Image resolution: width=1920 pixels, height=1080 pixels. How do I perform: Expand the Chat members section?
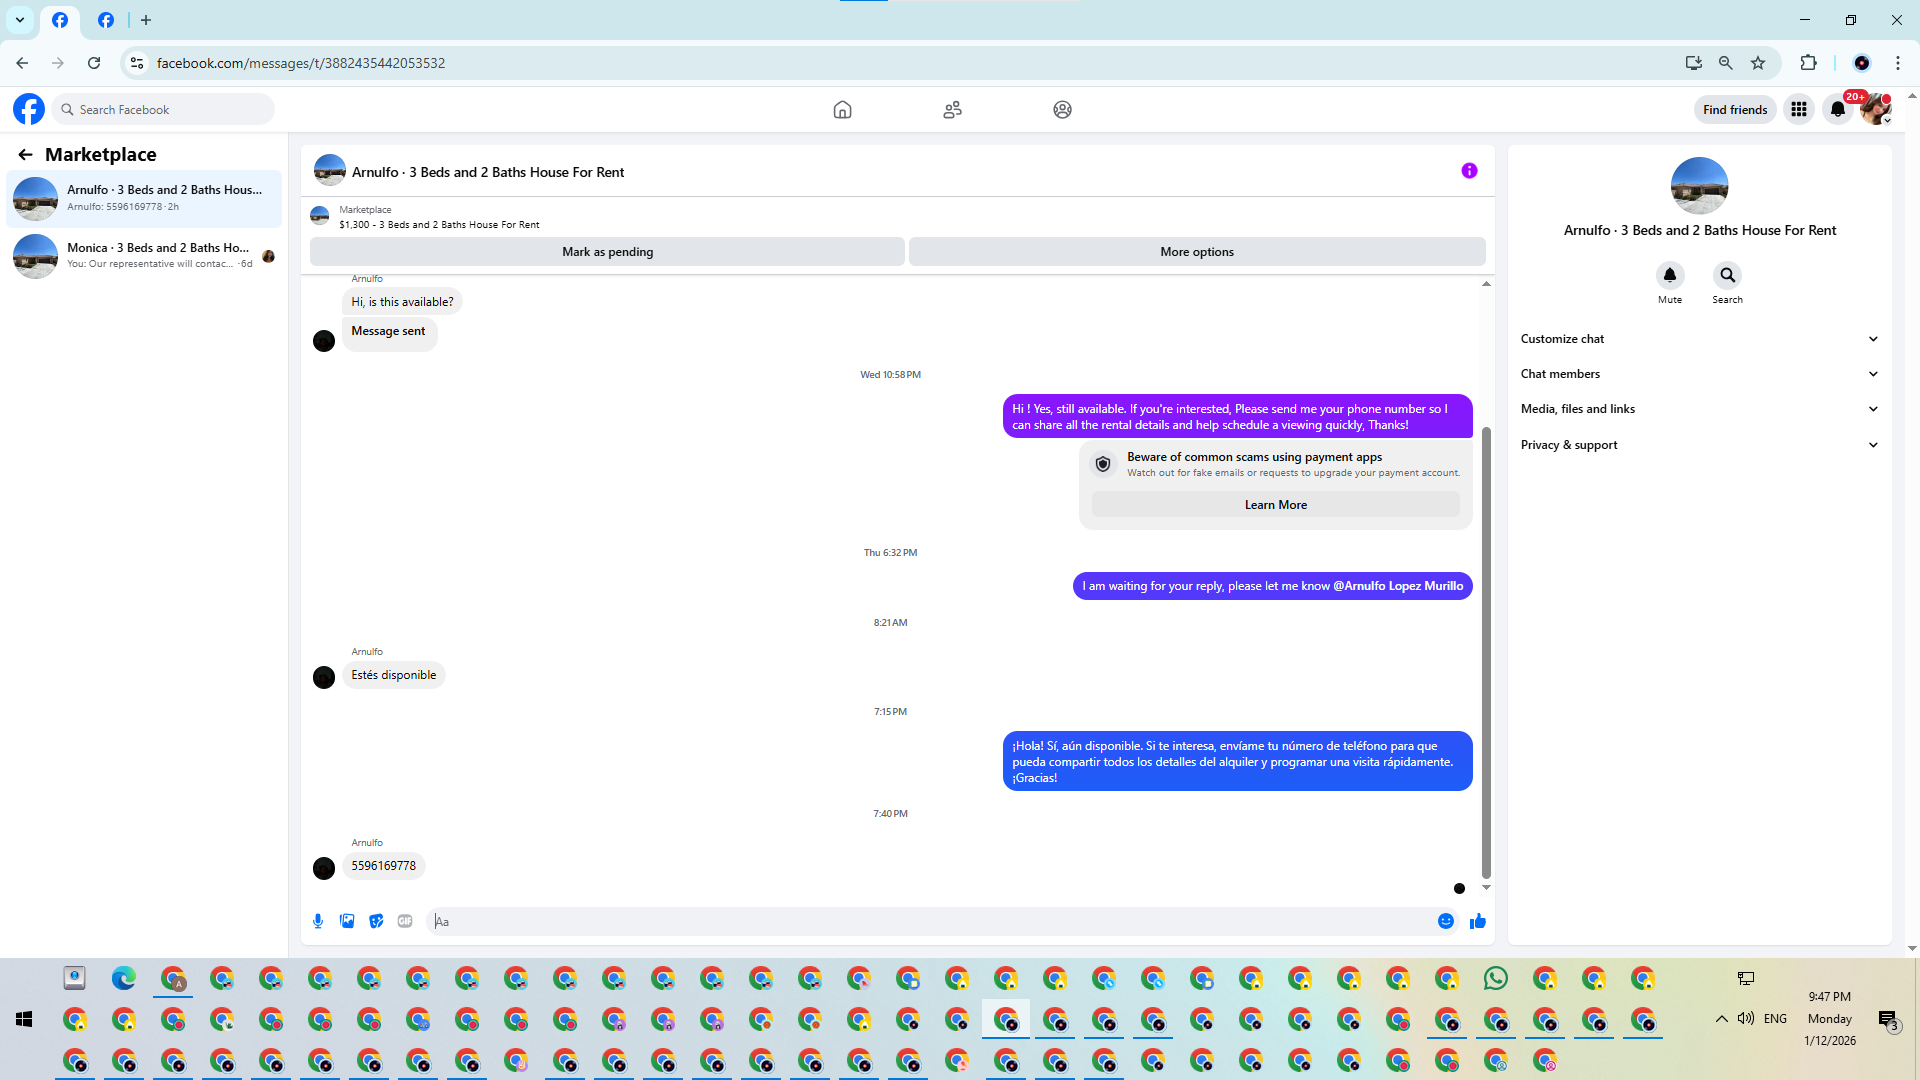click(1699, 374)
